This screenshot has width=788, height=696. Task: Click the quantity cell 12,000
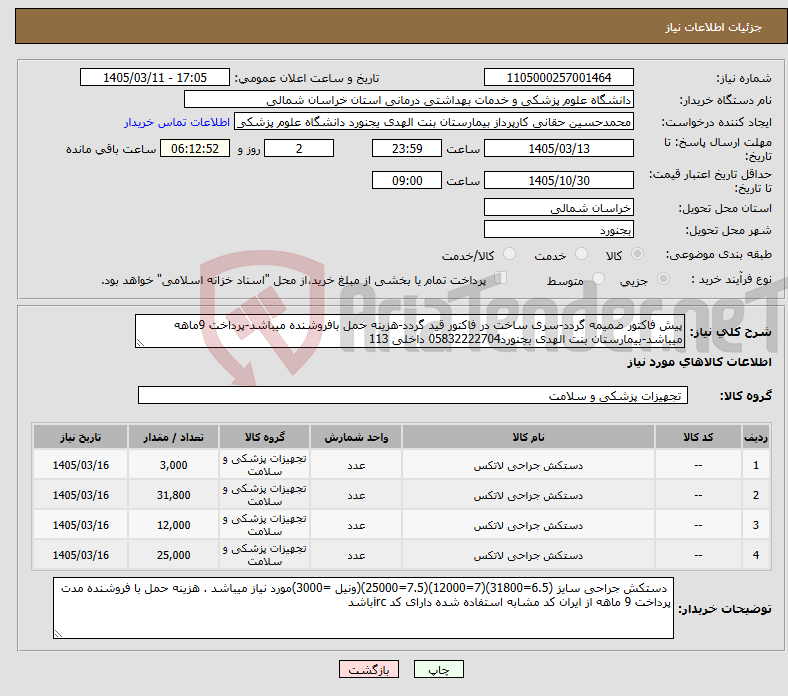click(173, 525)
